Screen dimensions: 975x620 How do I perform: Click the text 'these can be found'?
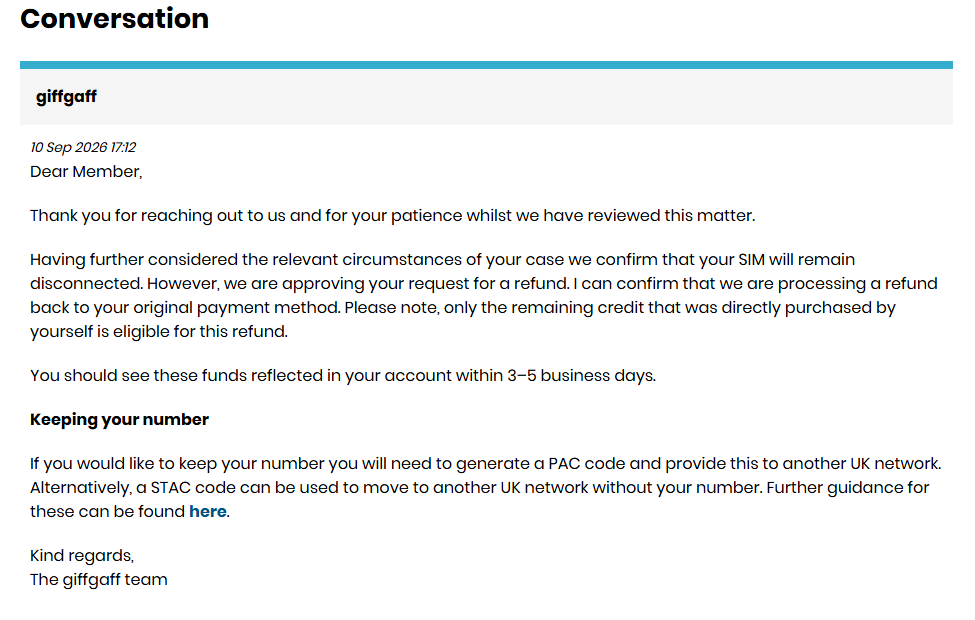coord(108,511)
